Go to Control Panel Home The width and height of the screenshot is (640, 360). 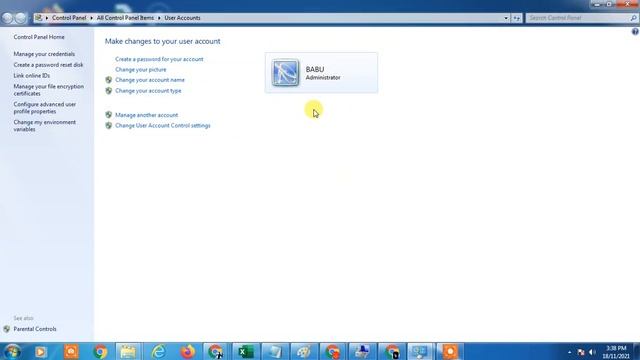pyautogui.click(x=39, y=37)
